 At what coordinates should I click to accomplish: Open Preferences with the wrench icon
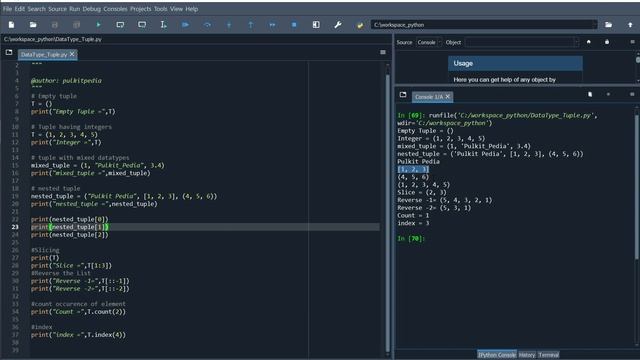[338, 25]
